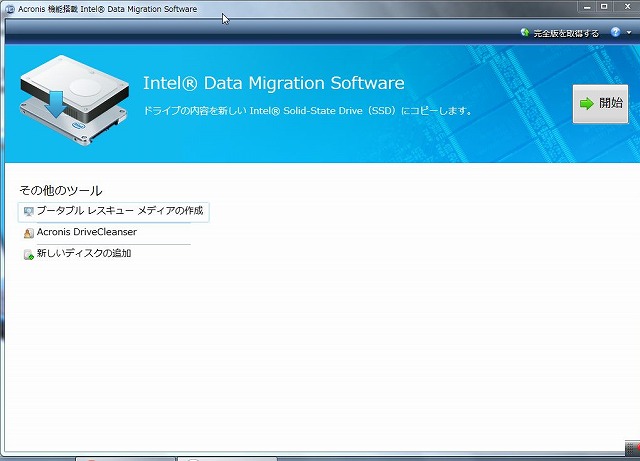Open the blue help question mark icon
The height and width of the screenshot is (461, 640).
(616, 32)
